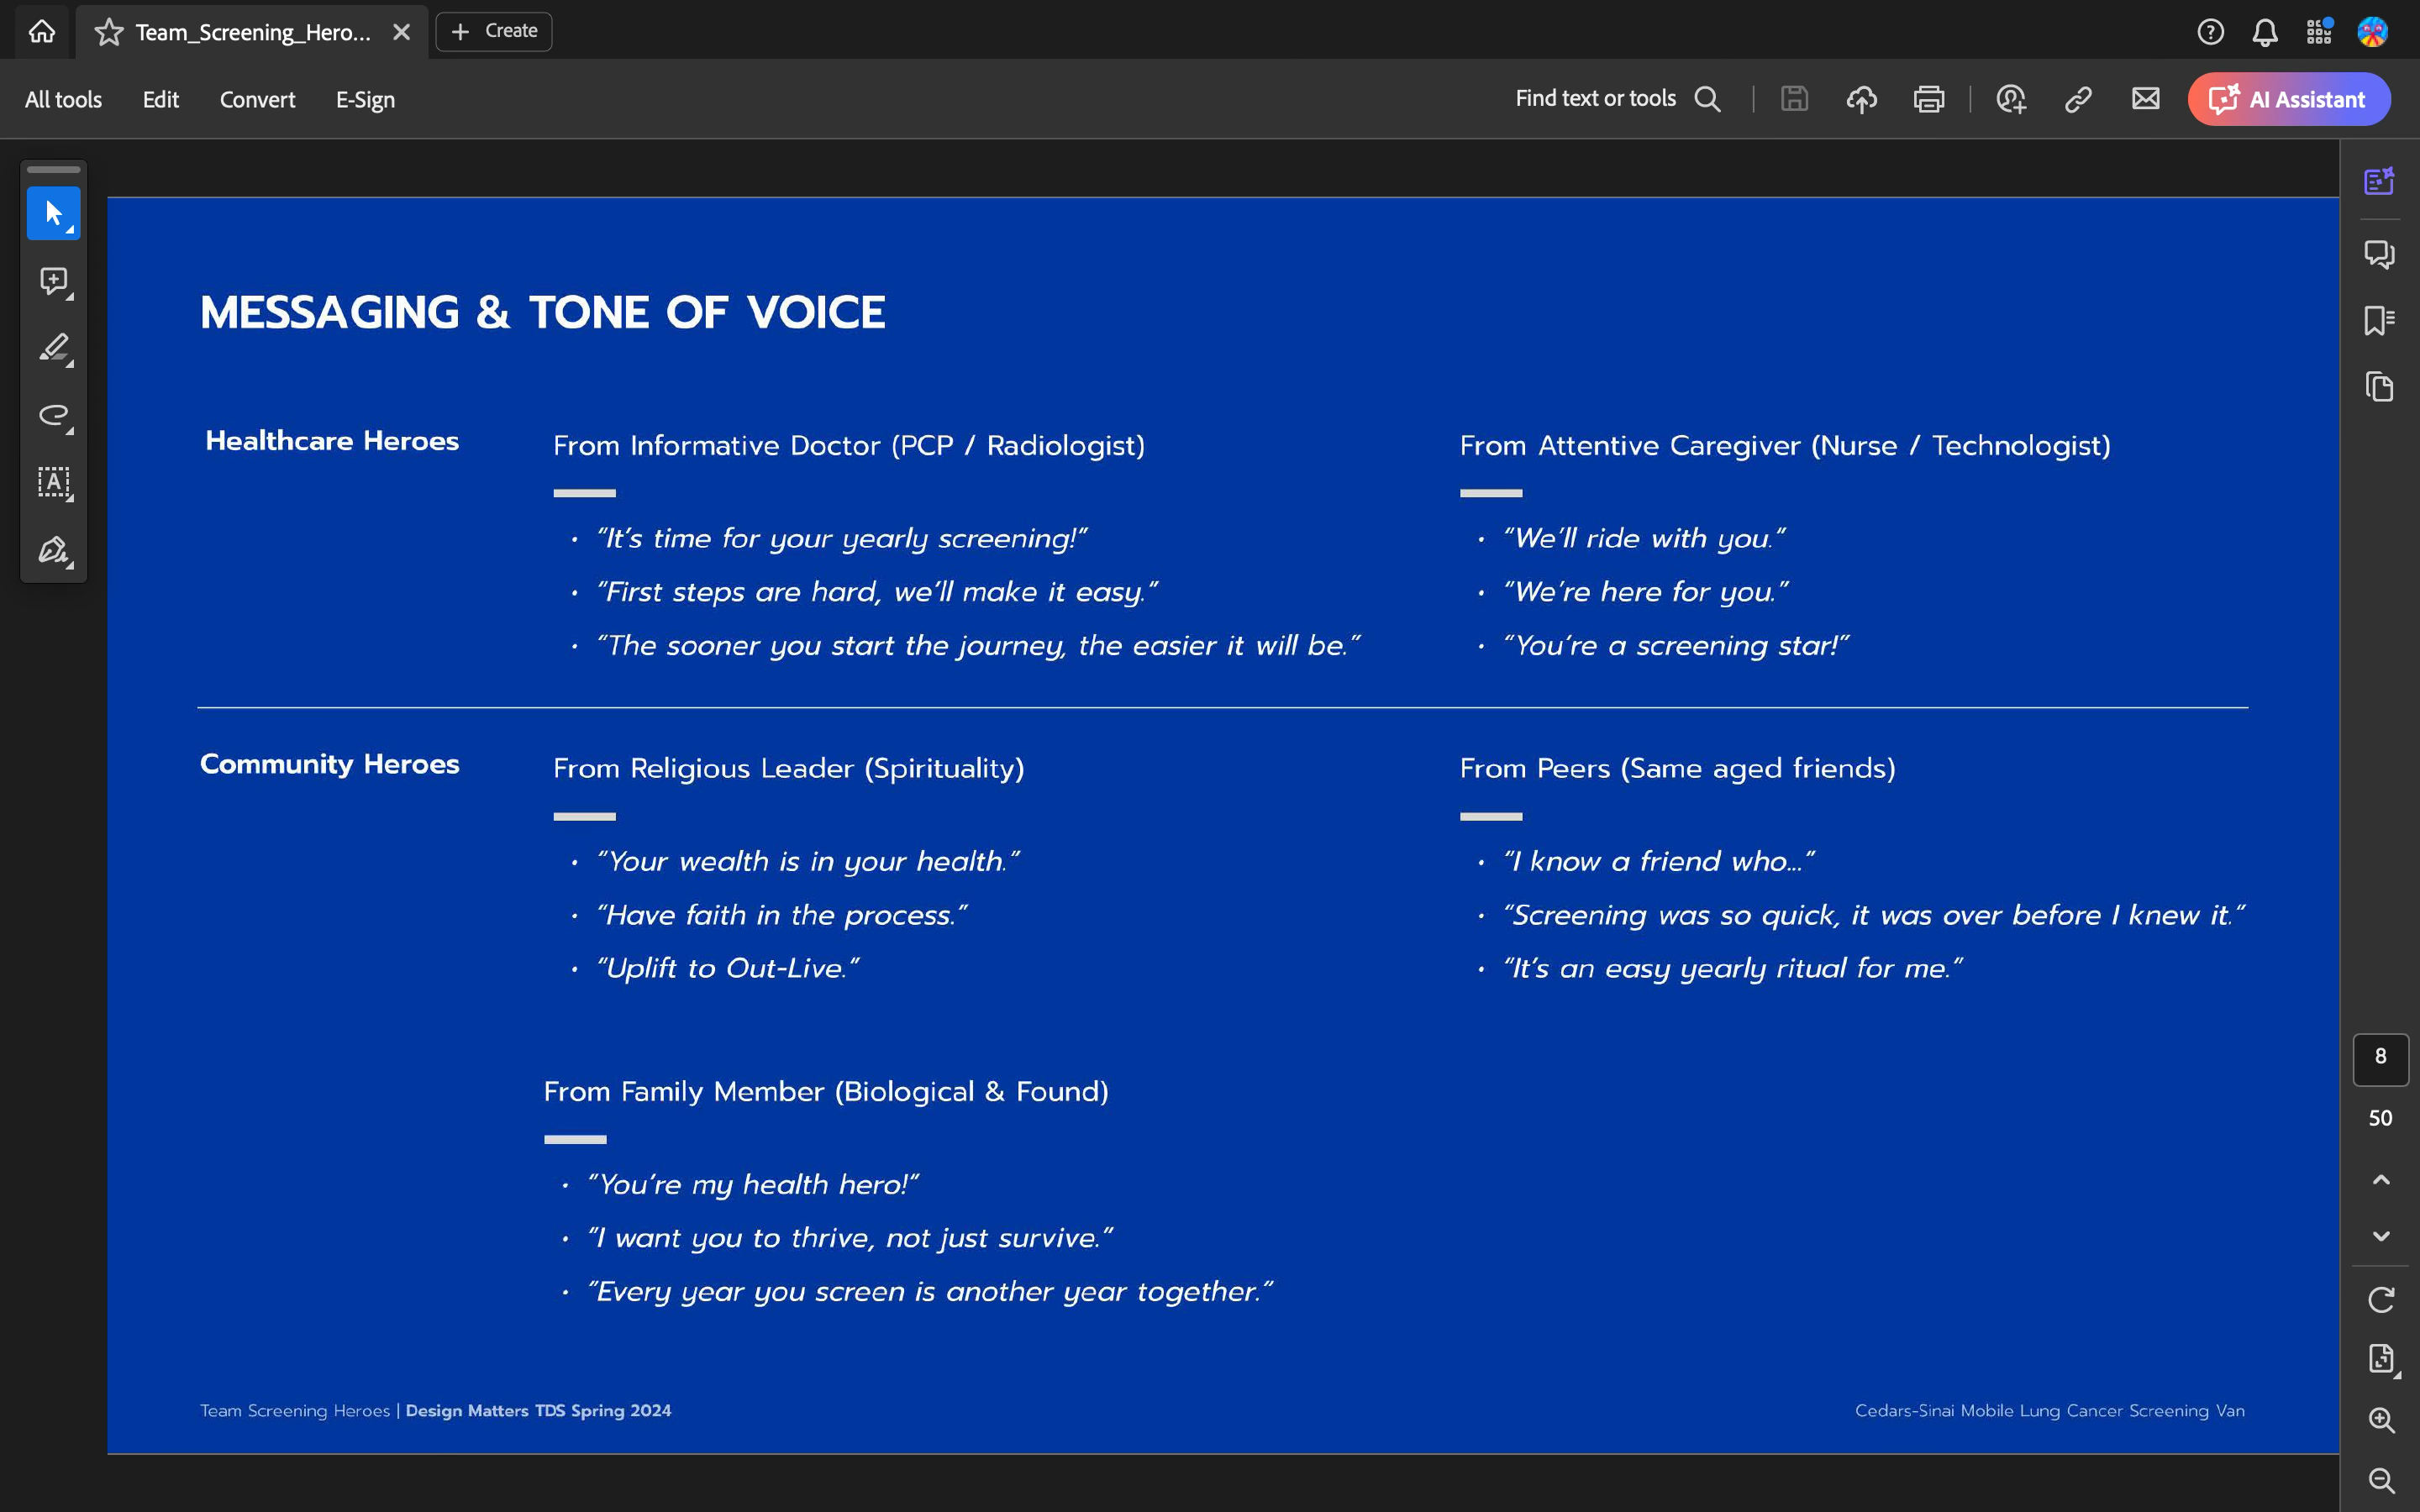The width and height of the screenshot is (2420, 1512).
Task: Choose the add comment tool
Action: click(53, 281)
